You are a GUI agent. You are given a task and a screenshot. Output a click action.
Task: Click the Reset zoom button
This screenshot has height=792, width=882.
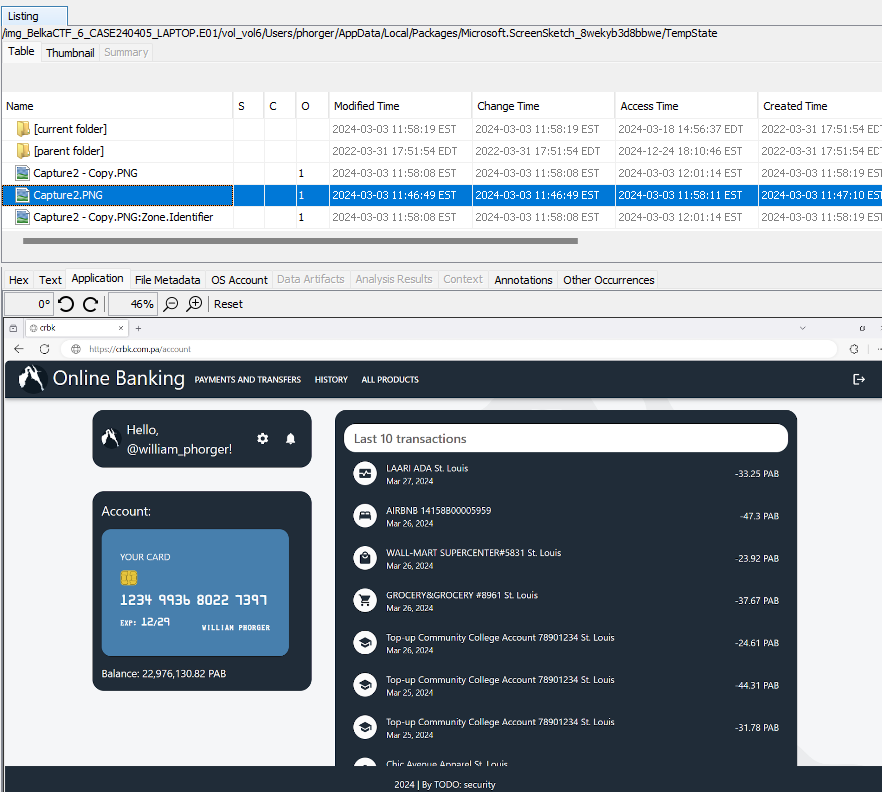coord(228,304)
